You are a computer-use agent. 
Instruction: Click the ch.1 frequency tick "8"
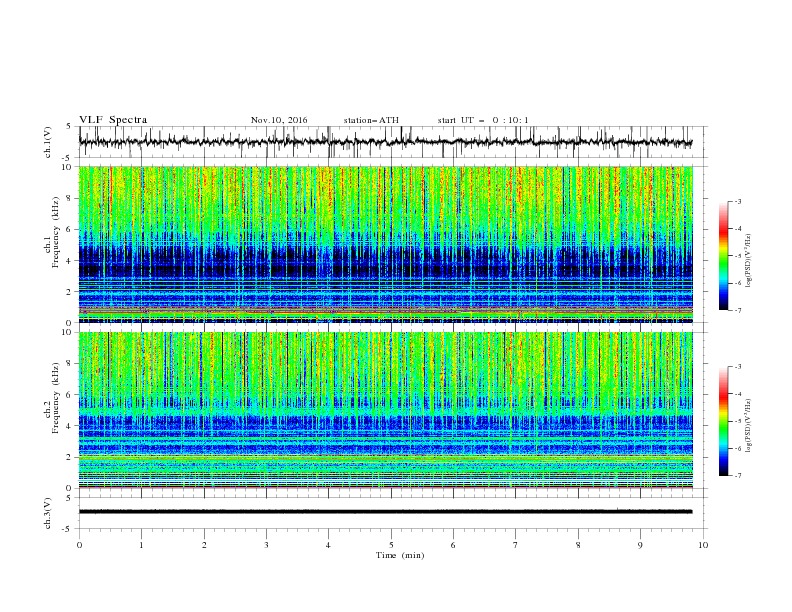pyautogui.click(x=69, y=198)
